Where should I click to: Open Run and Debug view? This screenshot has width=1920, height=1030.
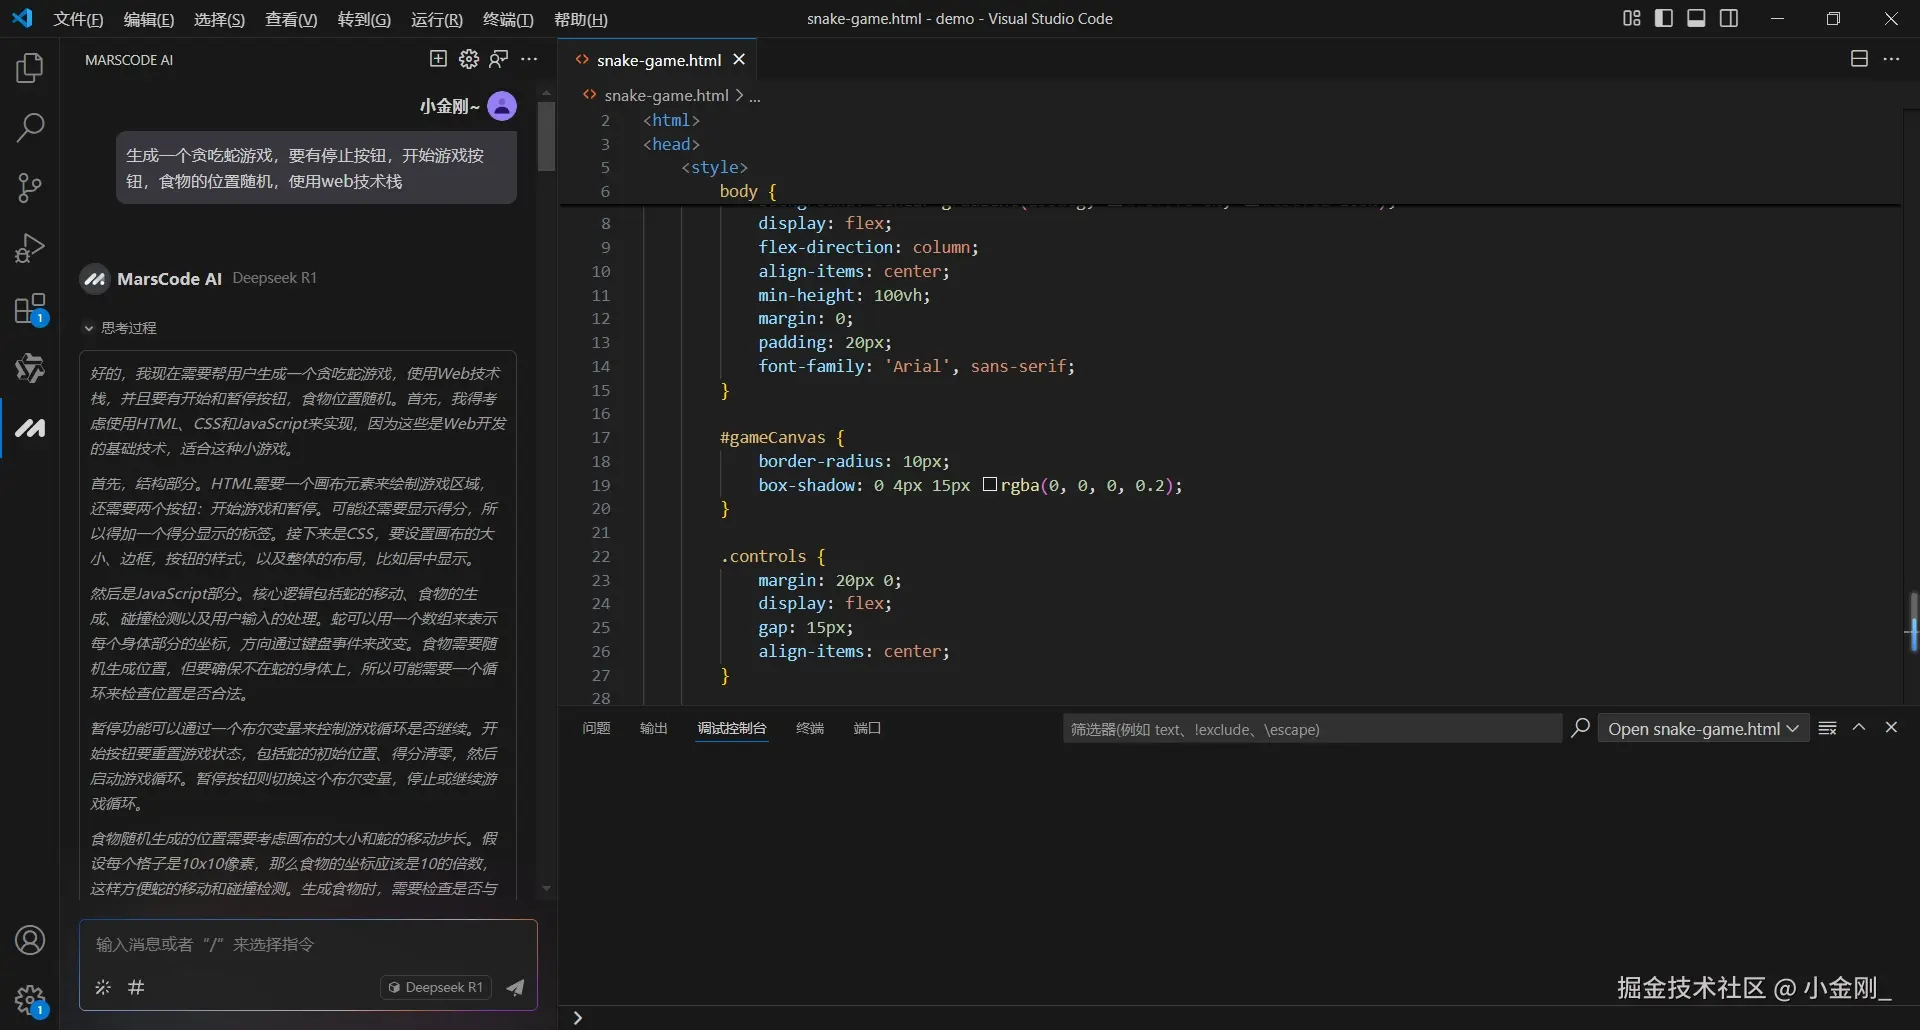30,248
